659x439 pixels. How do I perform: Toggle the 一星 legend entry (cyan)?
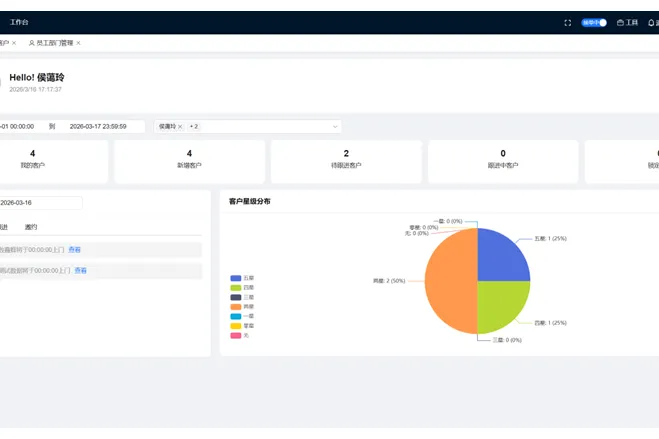click(x=242, y=316)
